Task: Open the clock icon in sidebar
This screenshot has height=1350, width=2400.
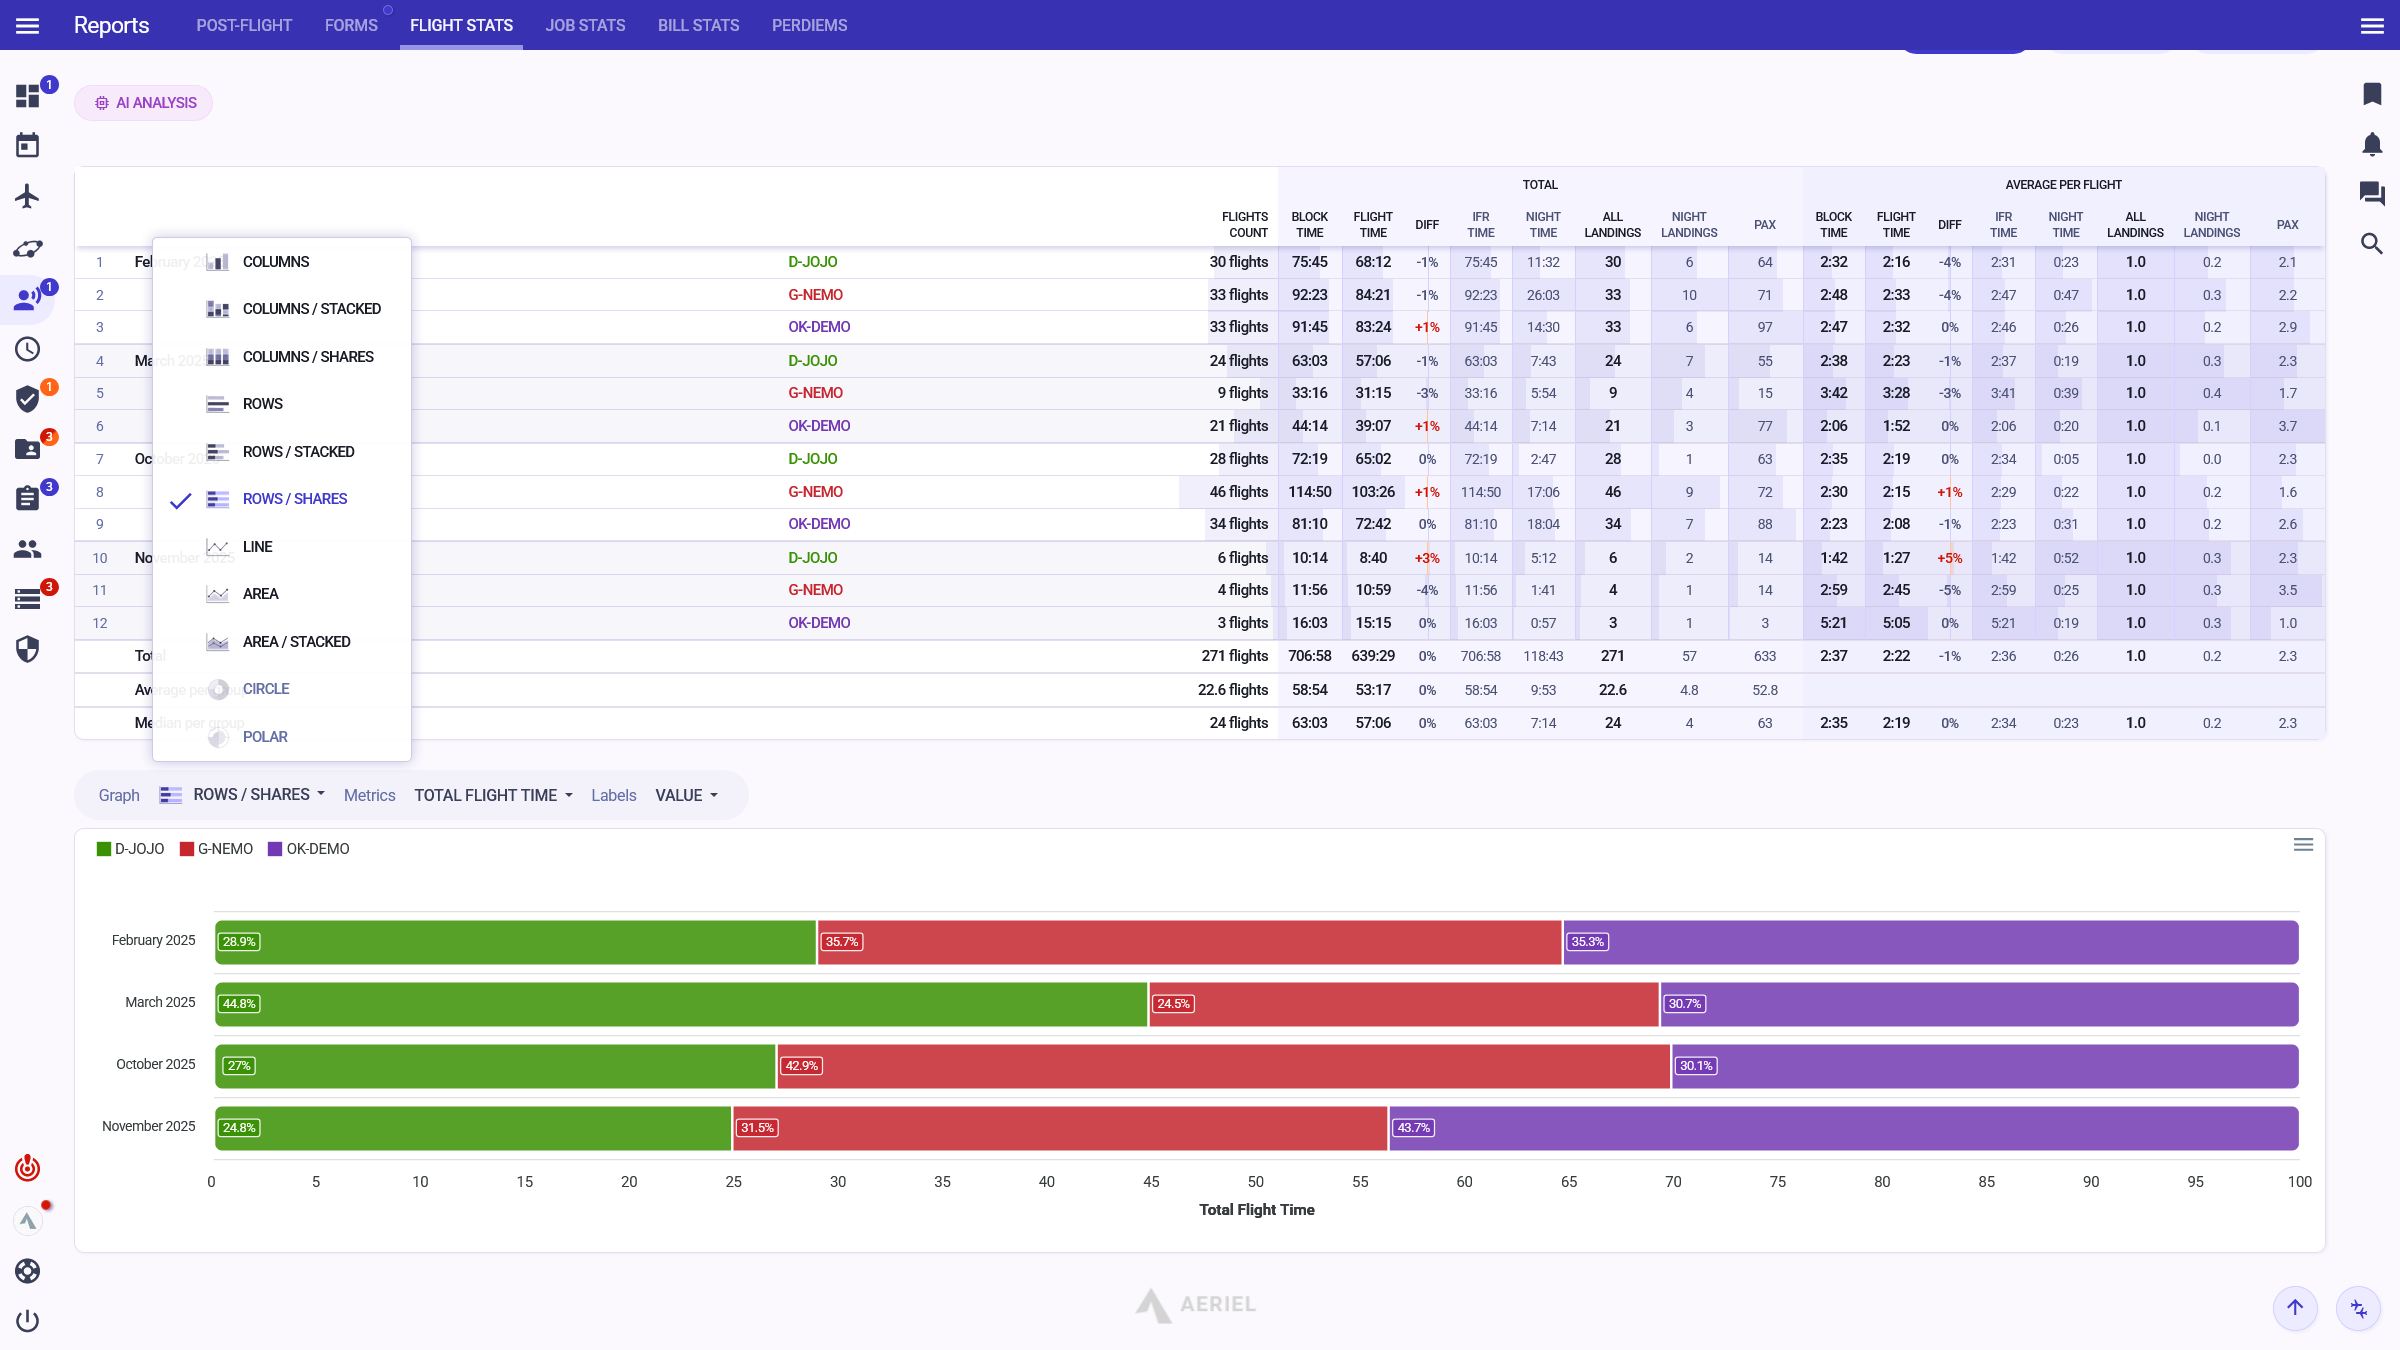Action: coord(27,349)
